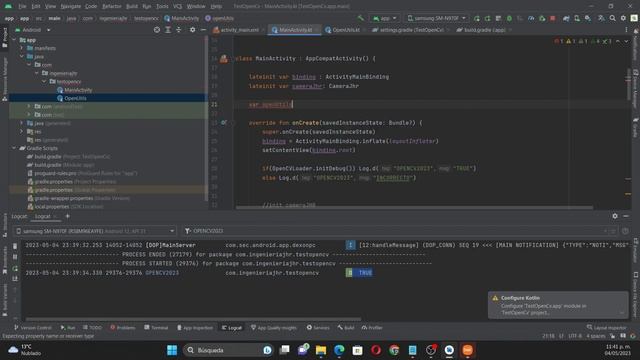The width and height of the screenshot is (640, 360).
Task: Click the red Stop button in toolbar
Action: [553, 18]
